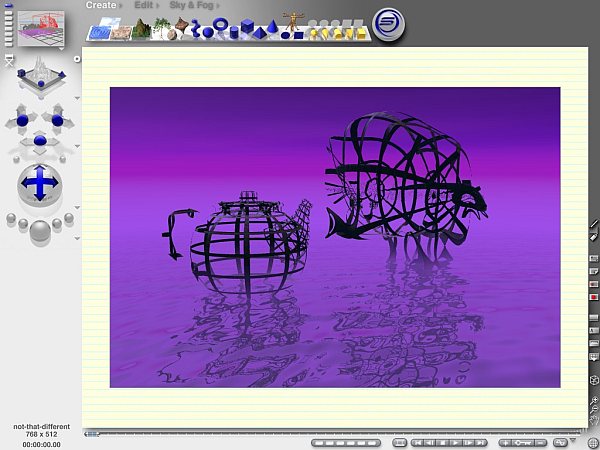Click the director's chair camera icon

pos(9,60)
